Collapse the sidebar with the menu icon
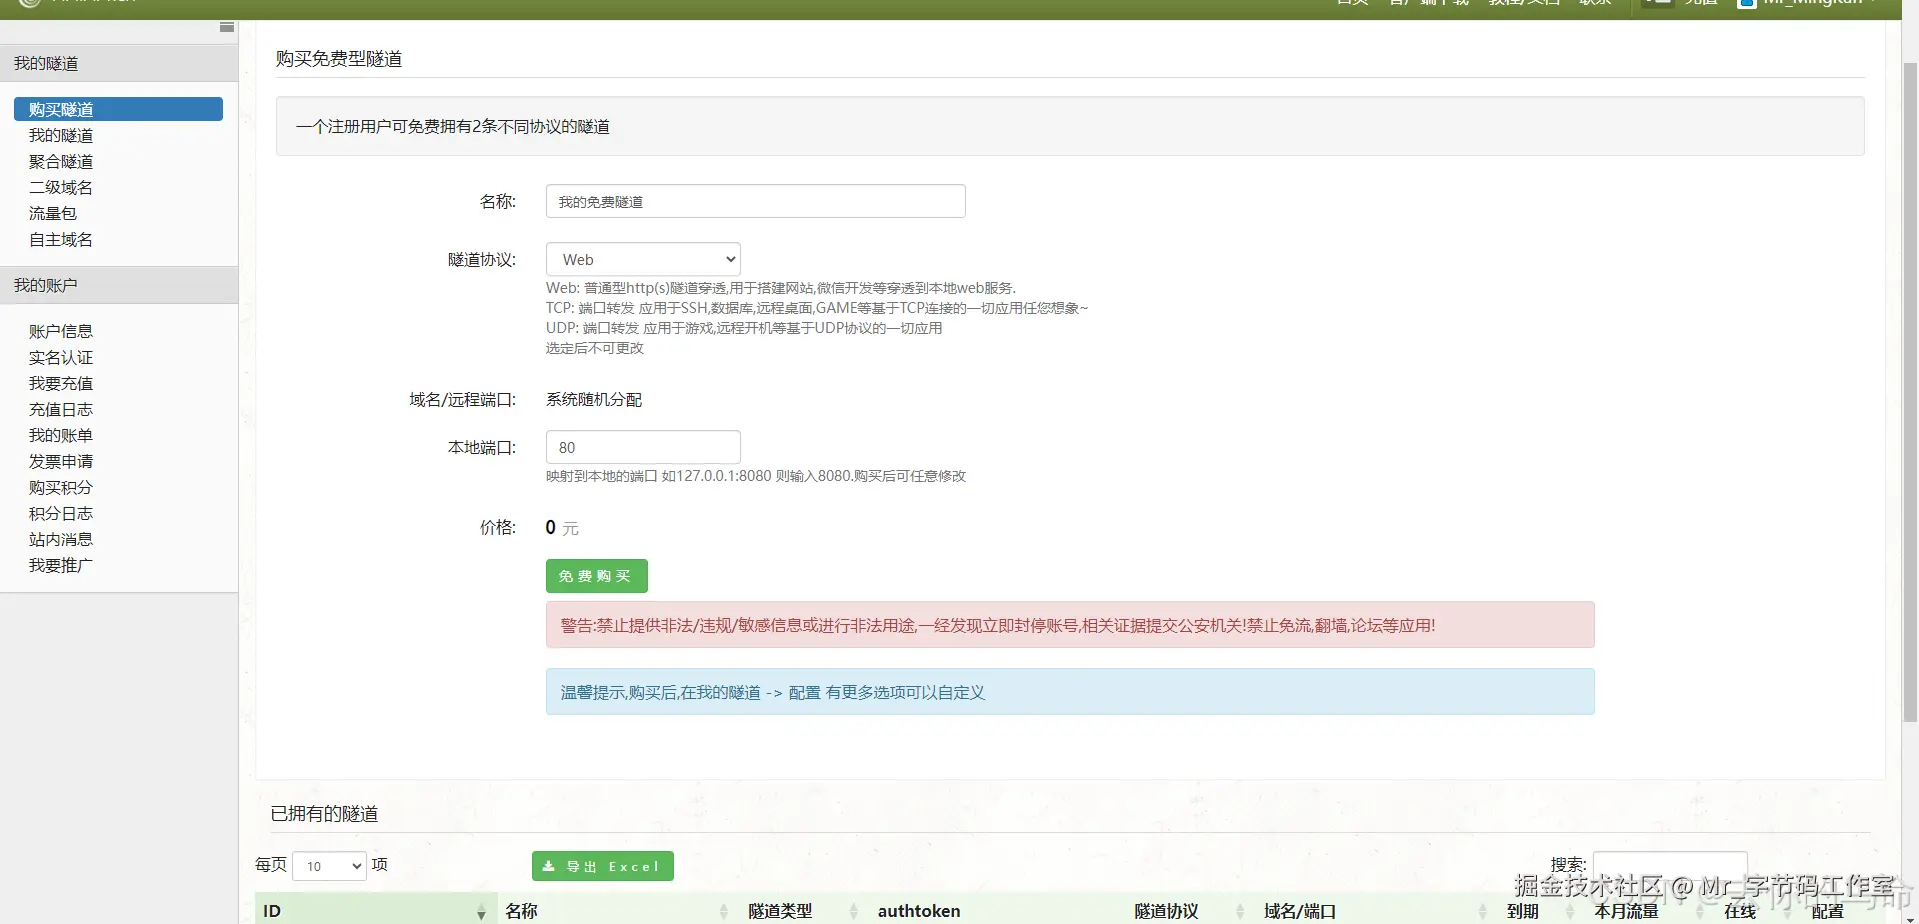This screenshot has height=924, width=1919. point(227,28)
